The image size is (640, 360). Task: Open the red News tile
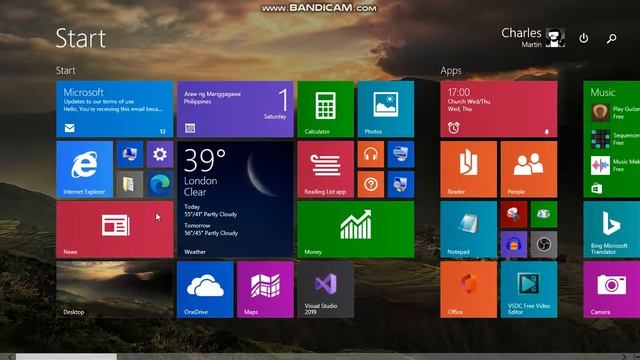click(115, 229)
